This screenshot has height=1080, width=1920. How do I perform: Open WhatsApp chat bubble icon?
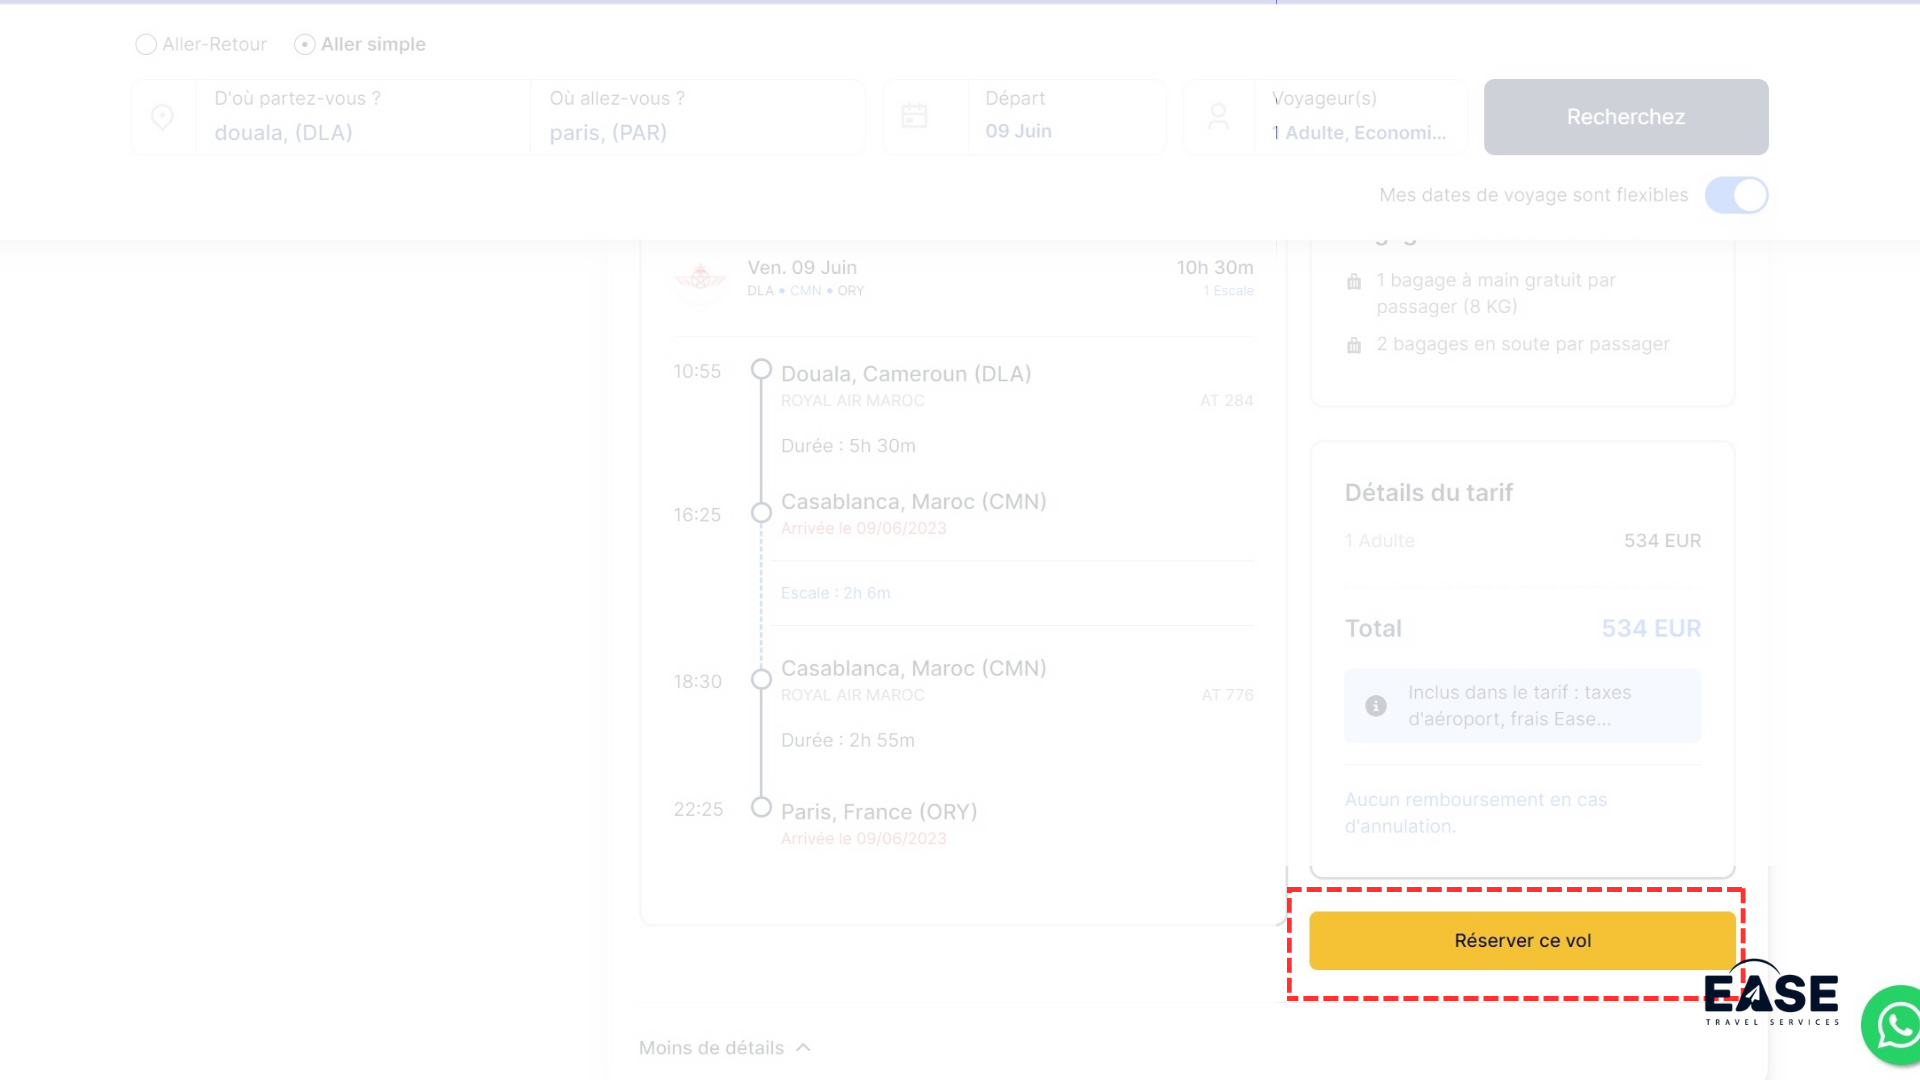click(1895, 1025)
